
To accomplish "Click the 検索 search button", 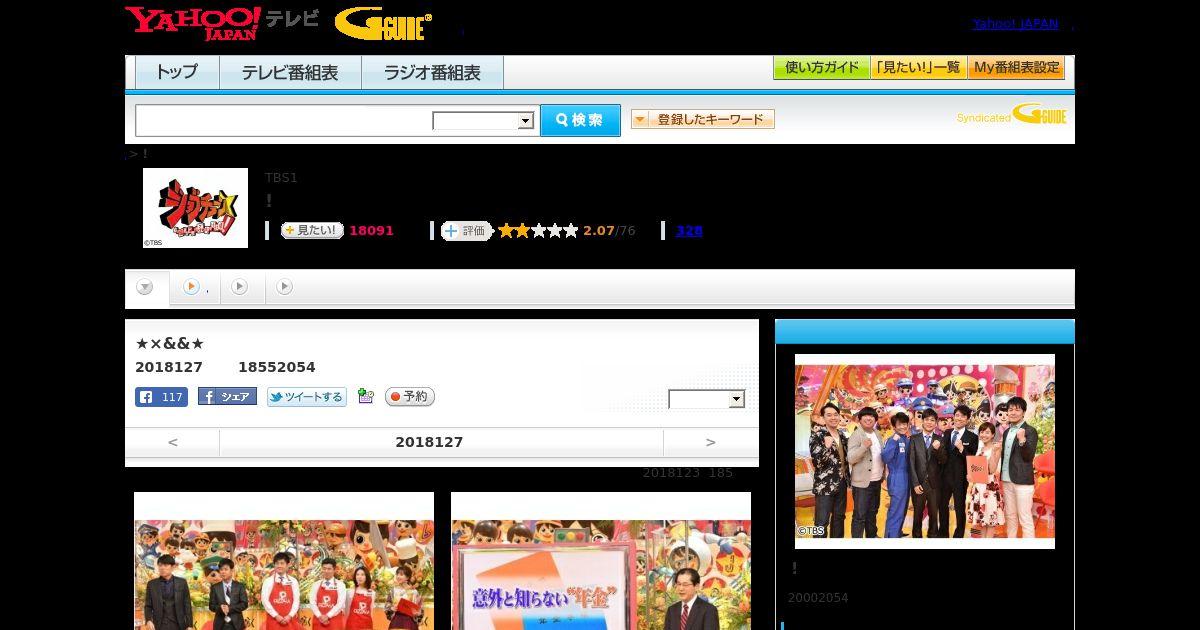I will tap(580, 120).
